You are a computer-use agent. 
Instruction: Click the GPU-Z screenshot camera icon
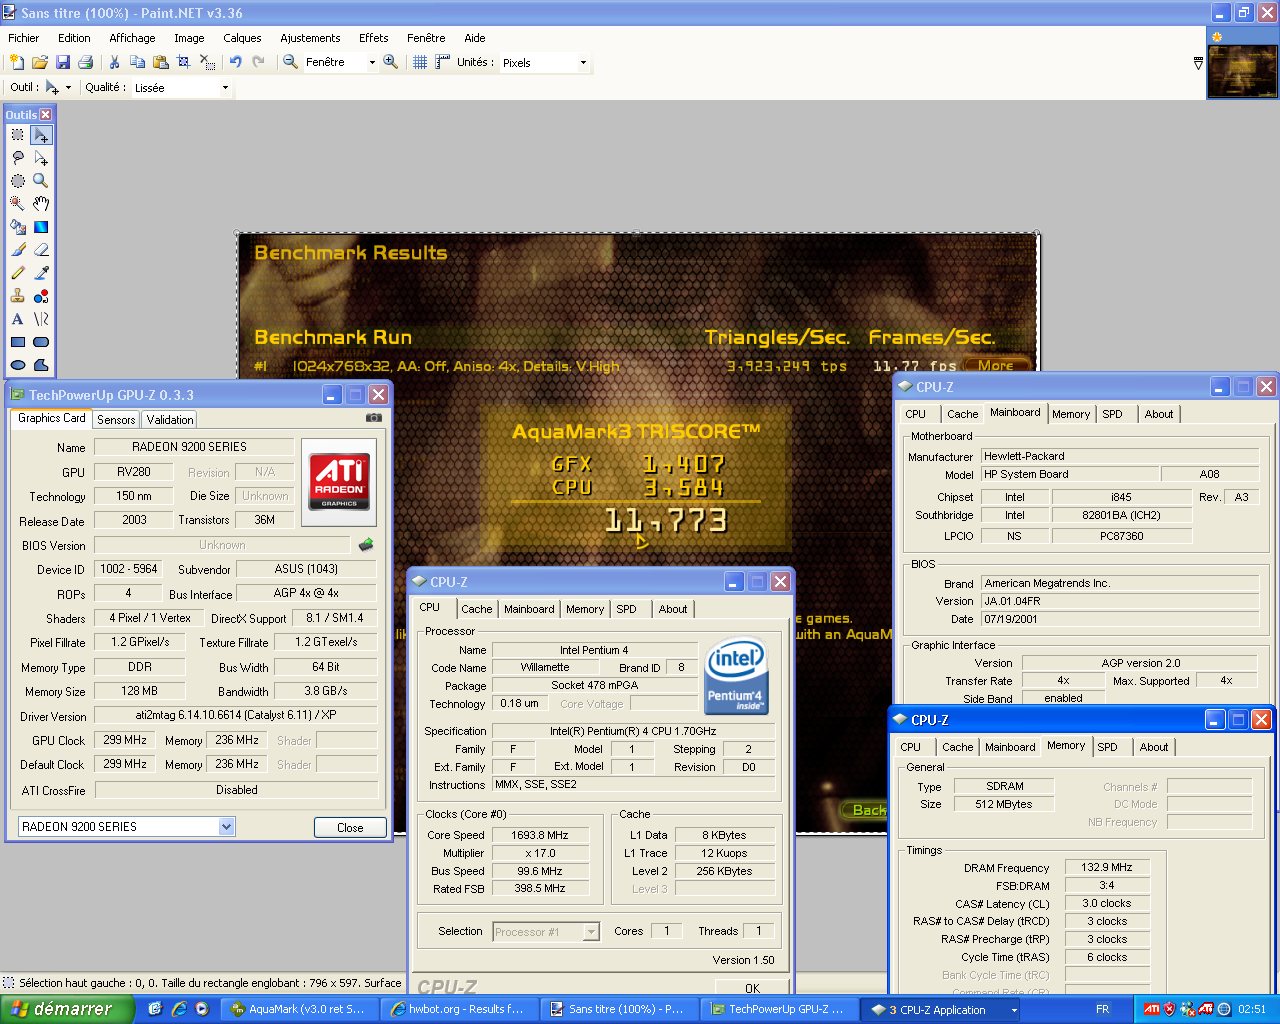click(374, 418)
